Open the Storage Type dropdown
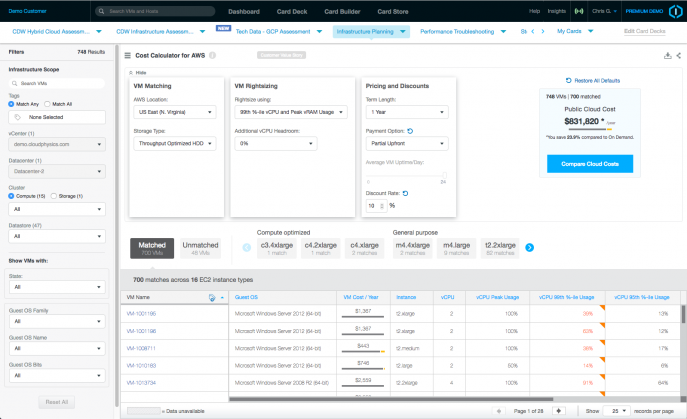The height and width of the screenshot is (419, 687). 175,143
